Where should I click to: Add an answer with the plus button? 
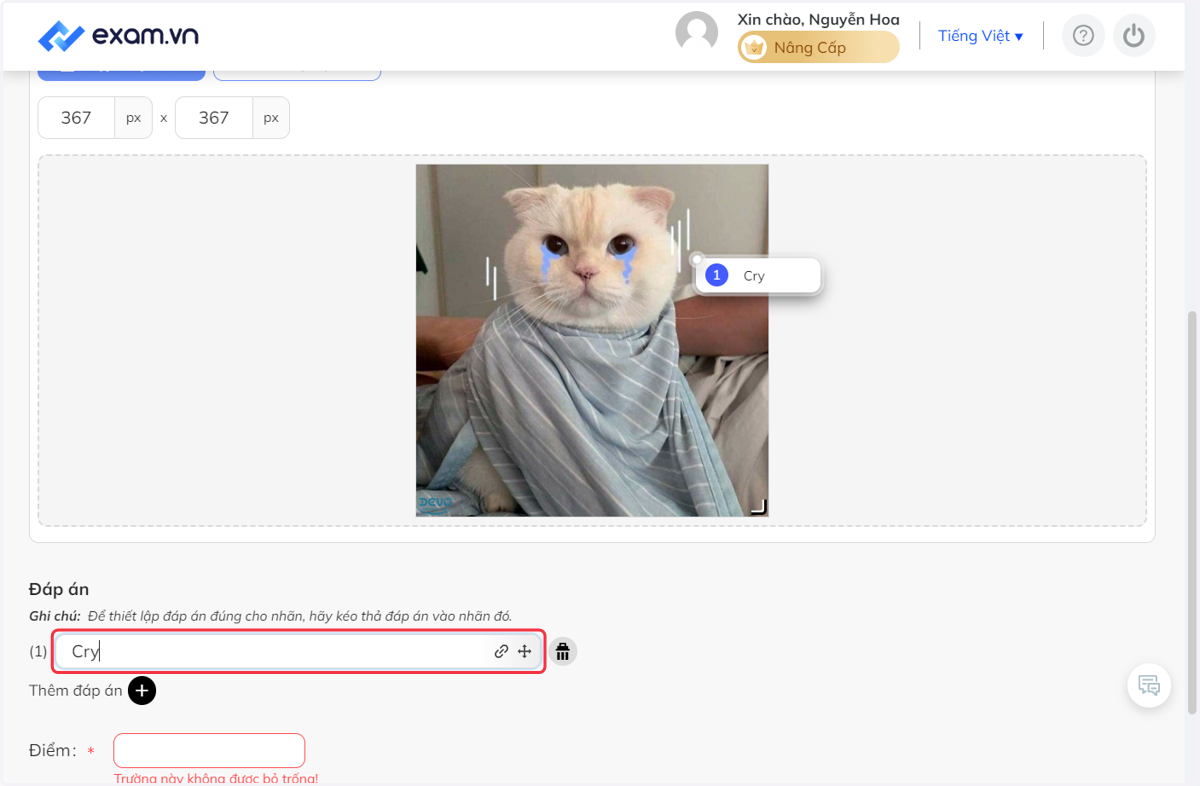142,690
